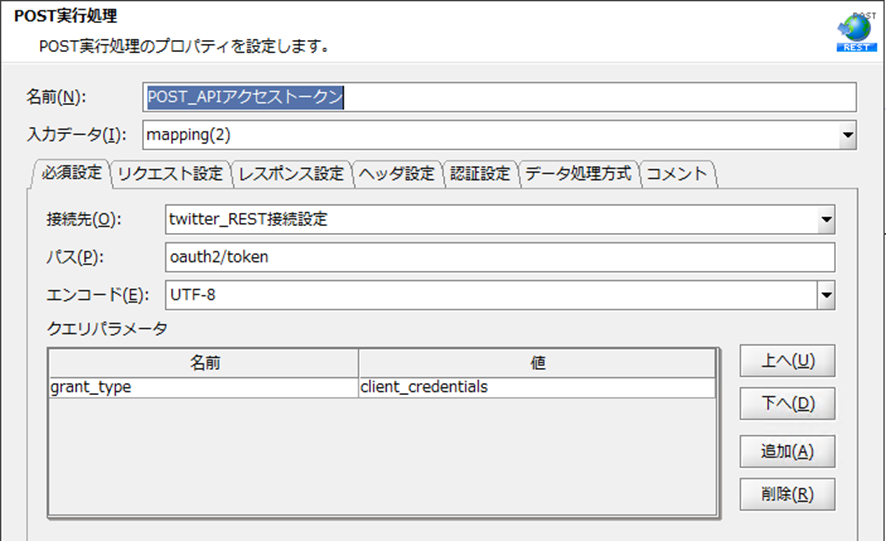The height and width of the screenshot is (541, 886).
Task: Click the mapping(2) input data combo box
Action: point(500,135)
